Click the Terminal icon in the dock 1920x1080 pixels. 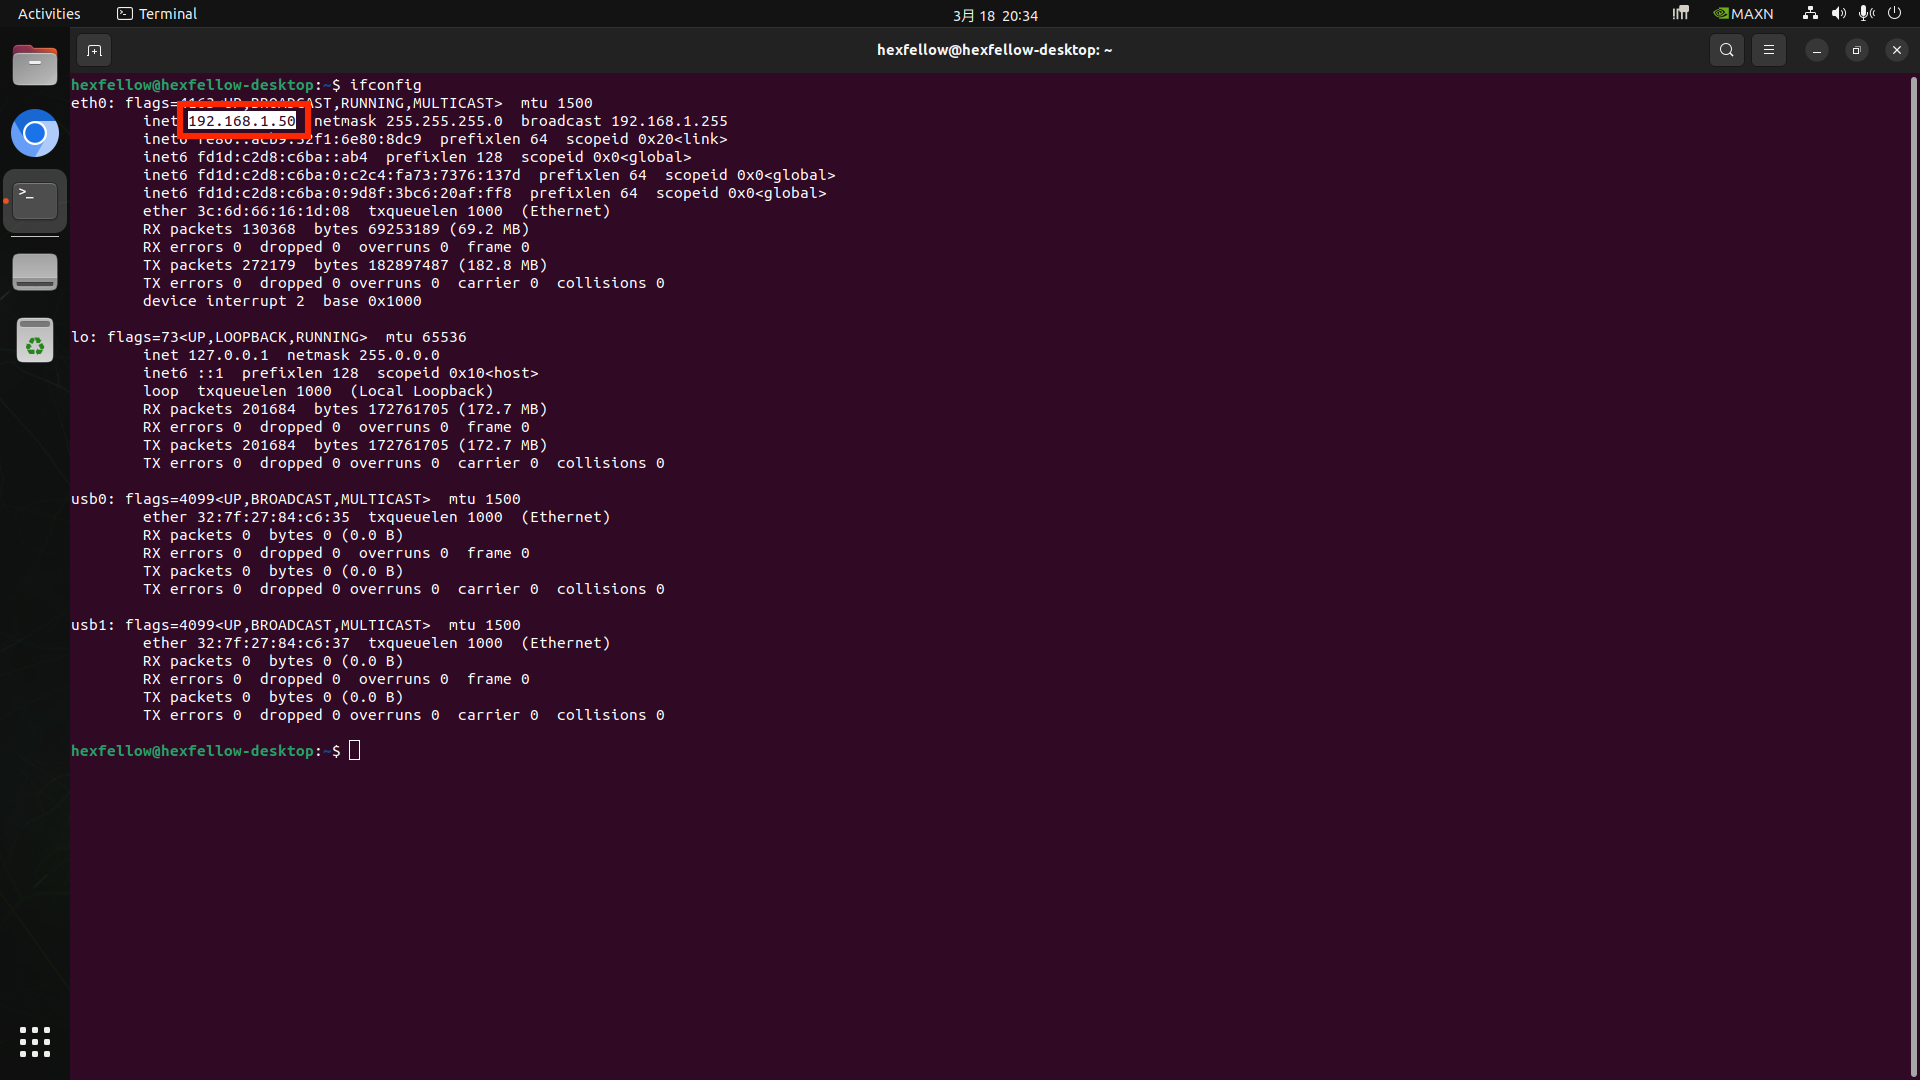[x=35, y=201]
